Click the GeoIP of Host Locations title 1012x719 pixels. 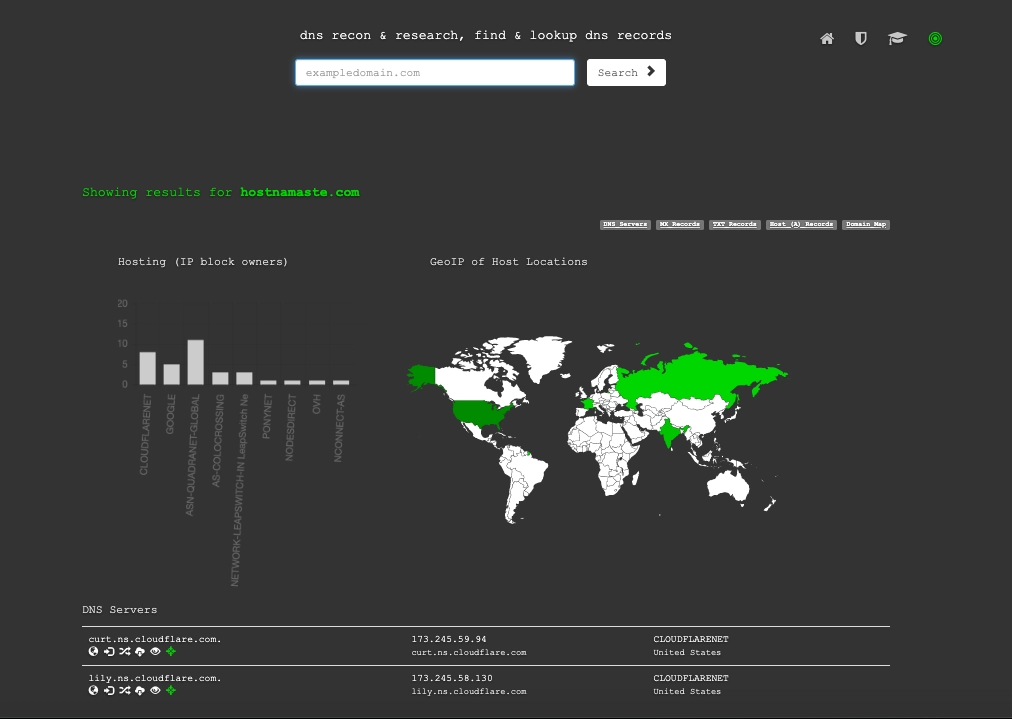509,261
